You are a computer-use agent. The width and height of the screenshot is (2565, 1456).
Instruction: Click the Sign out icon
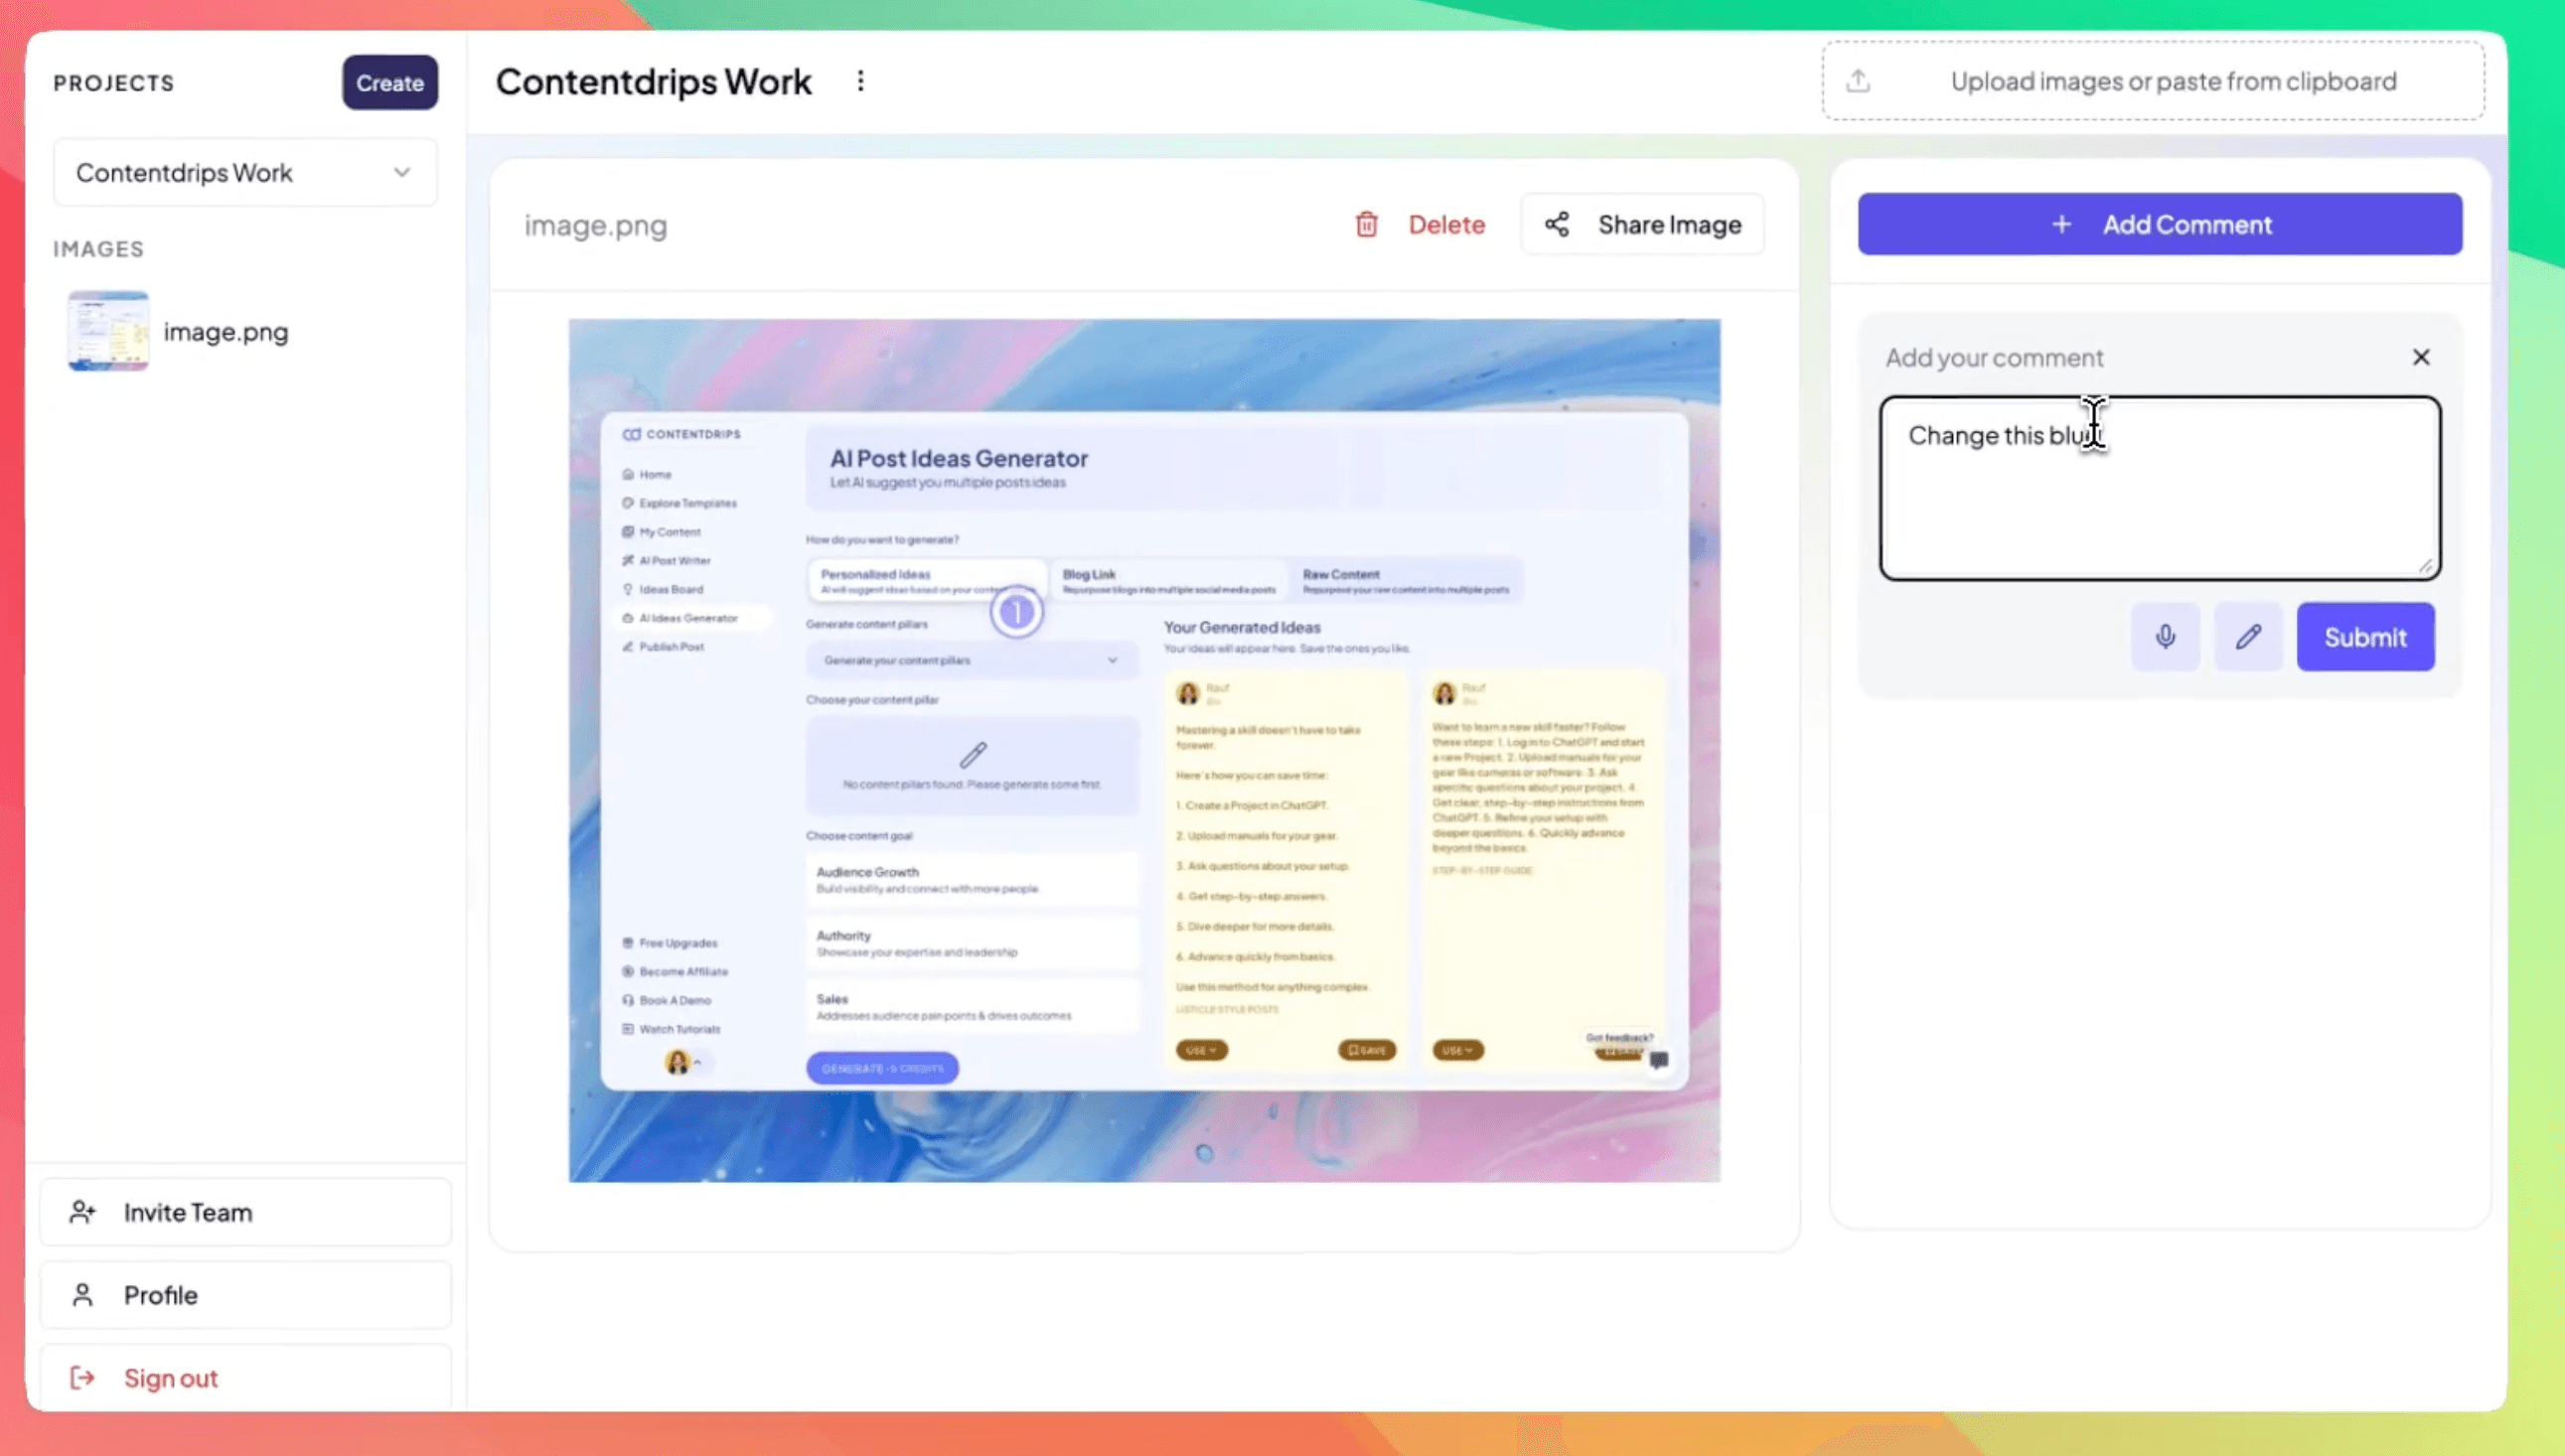(83, 1378)
